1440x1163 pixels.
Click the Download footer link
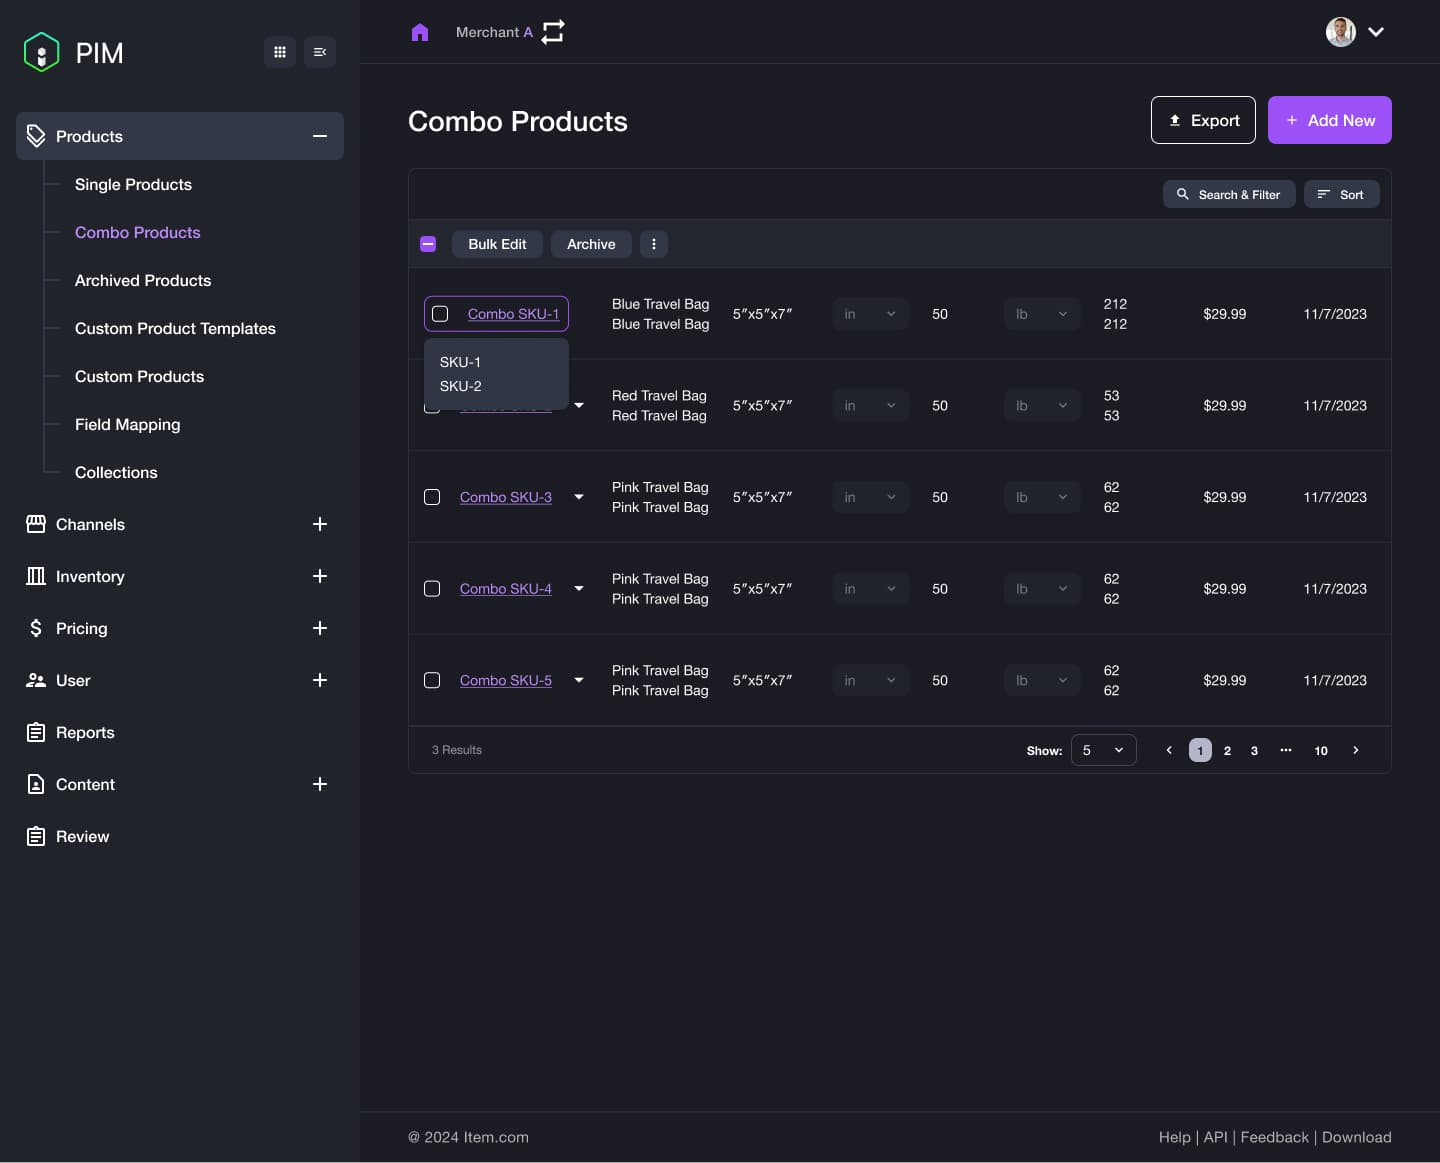[1357, 1137]
